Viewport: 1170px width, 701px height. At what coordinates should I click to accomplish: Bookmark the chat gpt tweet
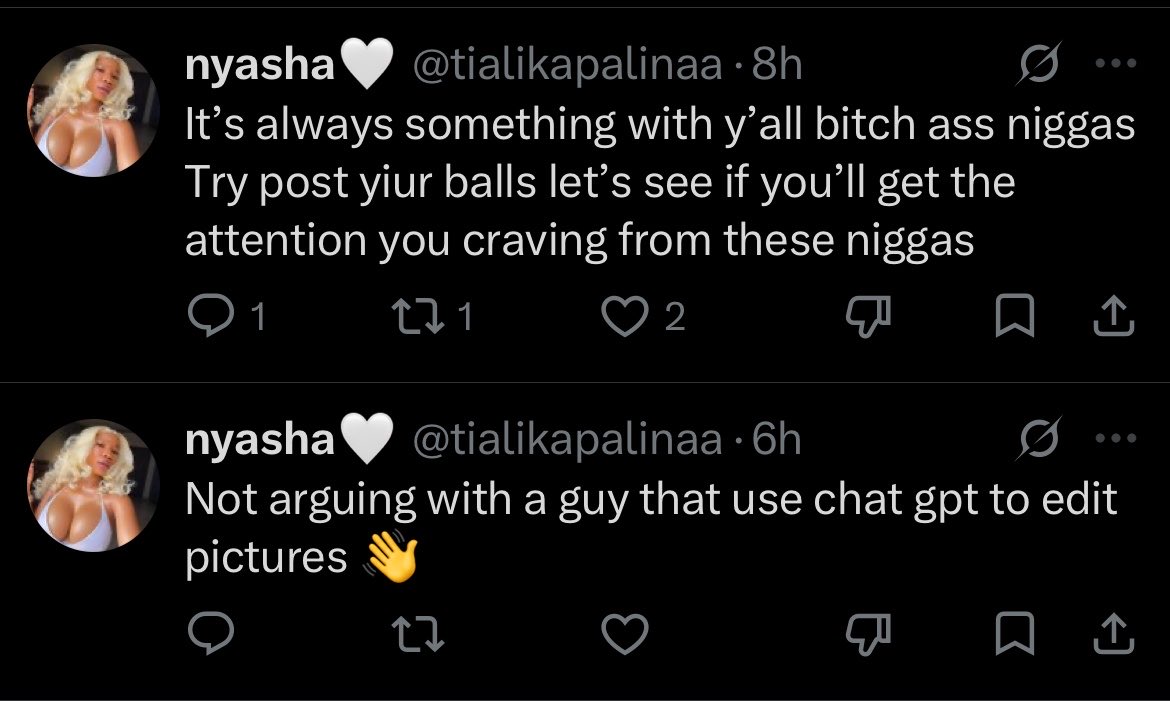pyautogui.click(x=1015, y=633)
